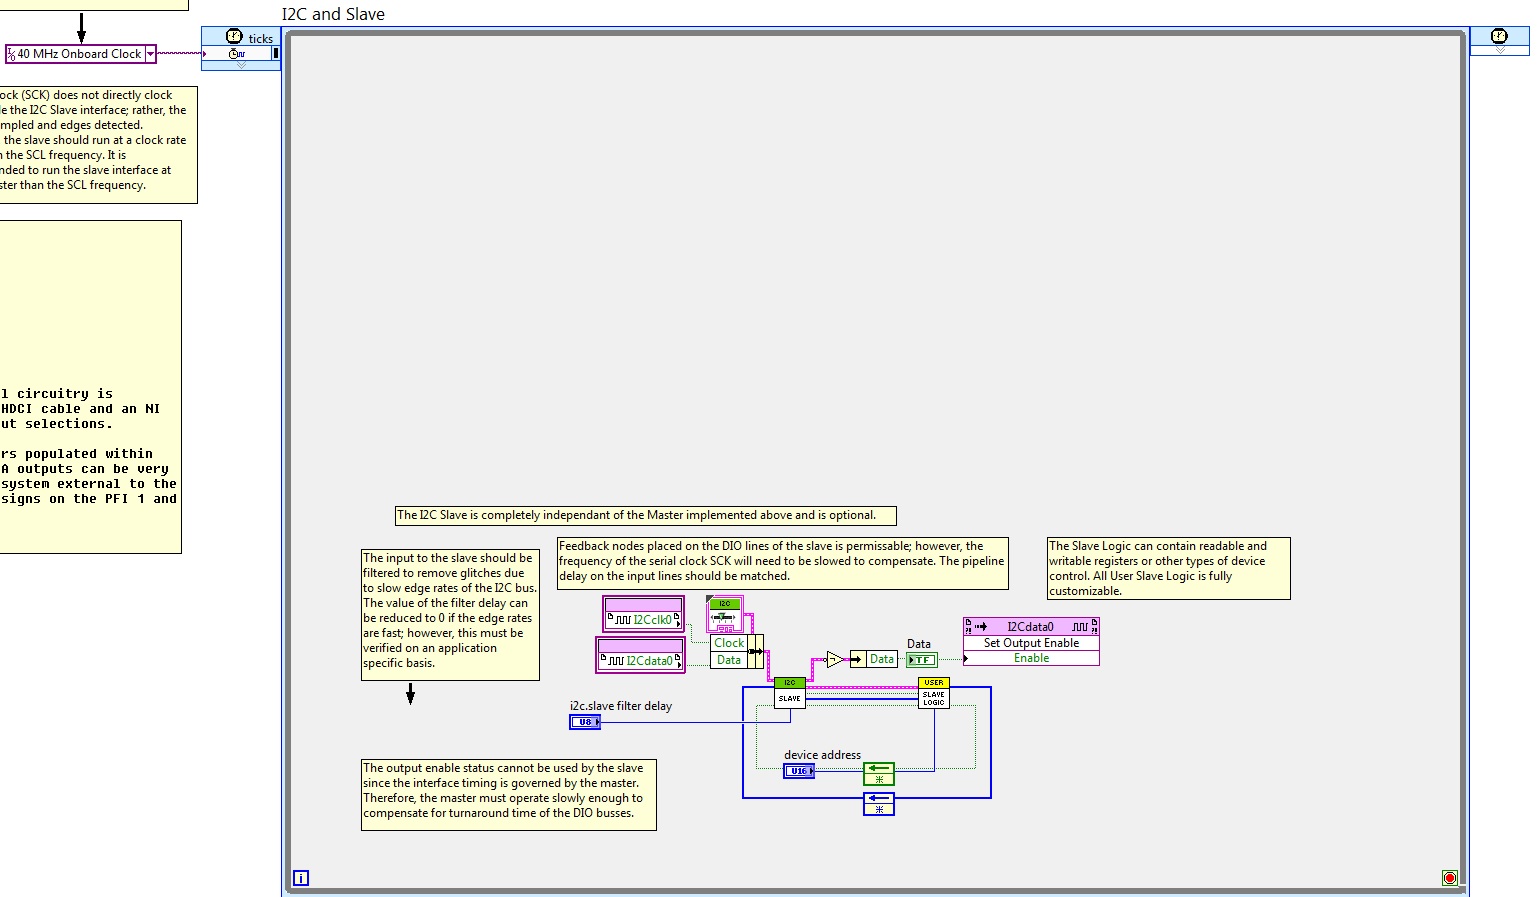Click the green feedback node
Image resolution: width=1540 pixels, height=897 pixels.
click(879, 774)
